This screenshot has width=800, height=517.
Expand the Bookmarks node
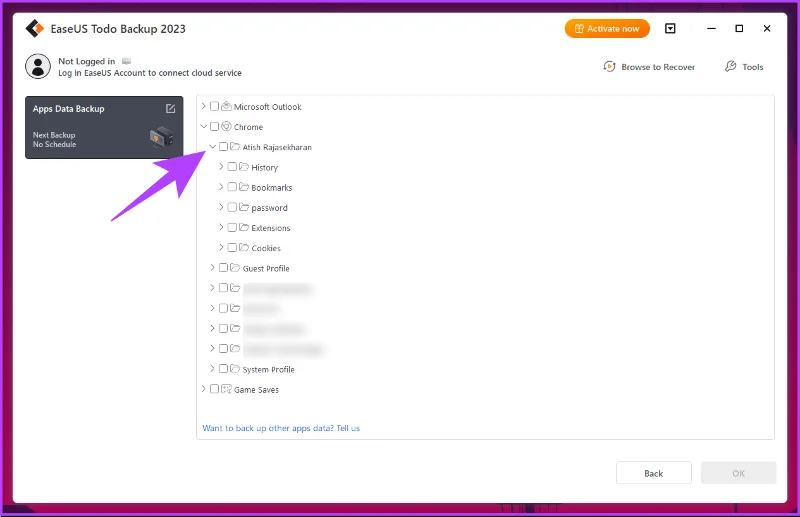pyautogui.click(x=221, y=187)
